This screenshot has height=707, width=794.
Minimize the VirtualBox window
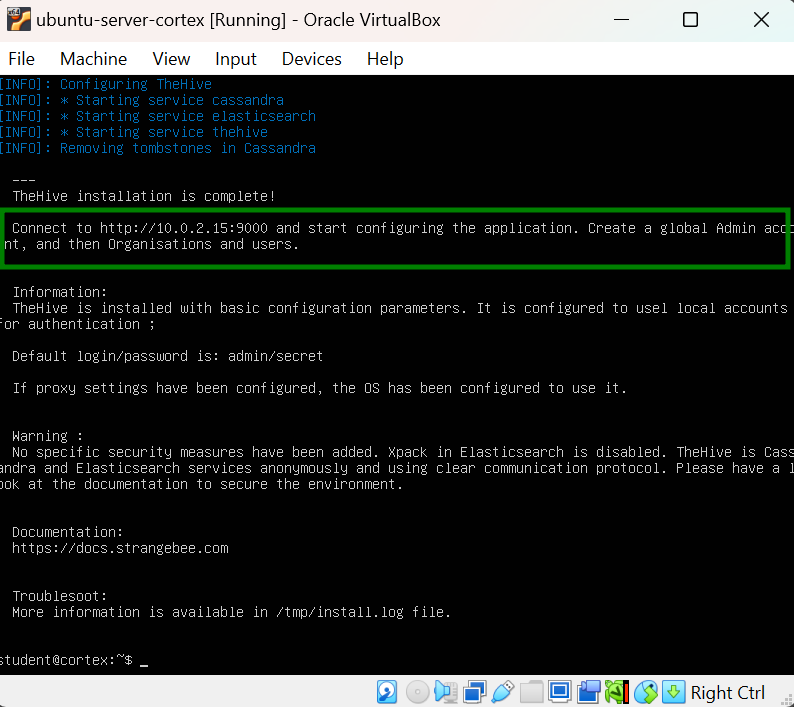621,20
